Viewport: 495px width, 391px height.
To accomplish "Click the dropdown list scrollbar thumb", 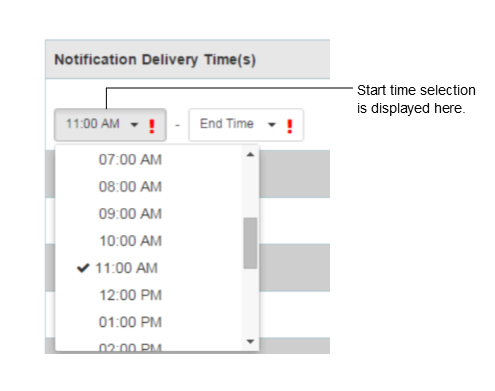I will [x=250, y=243].
